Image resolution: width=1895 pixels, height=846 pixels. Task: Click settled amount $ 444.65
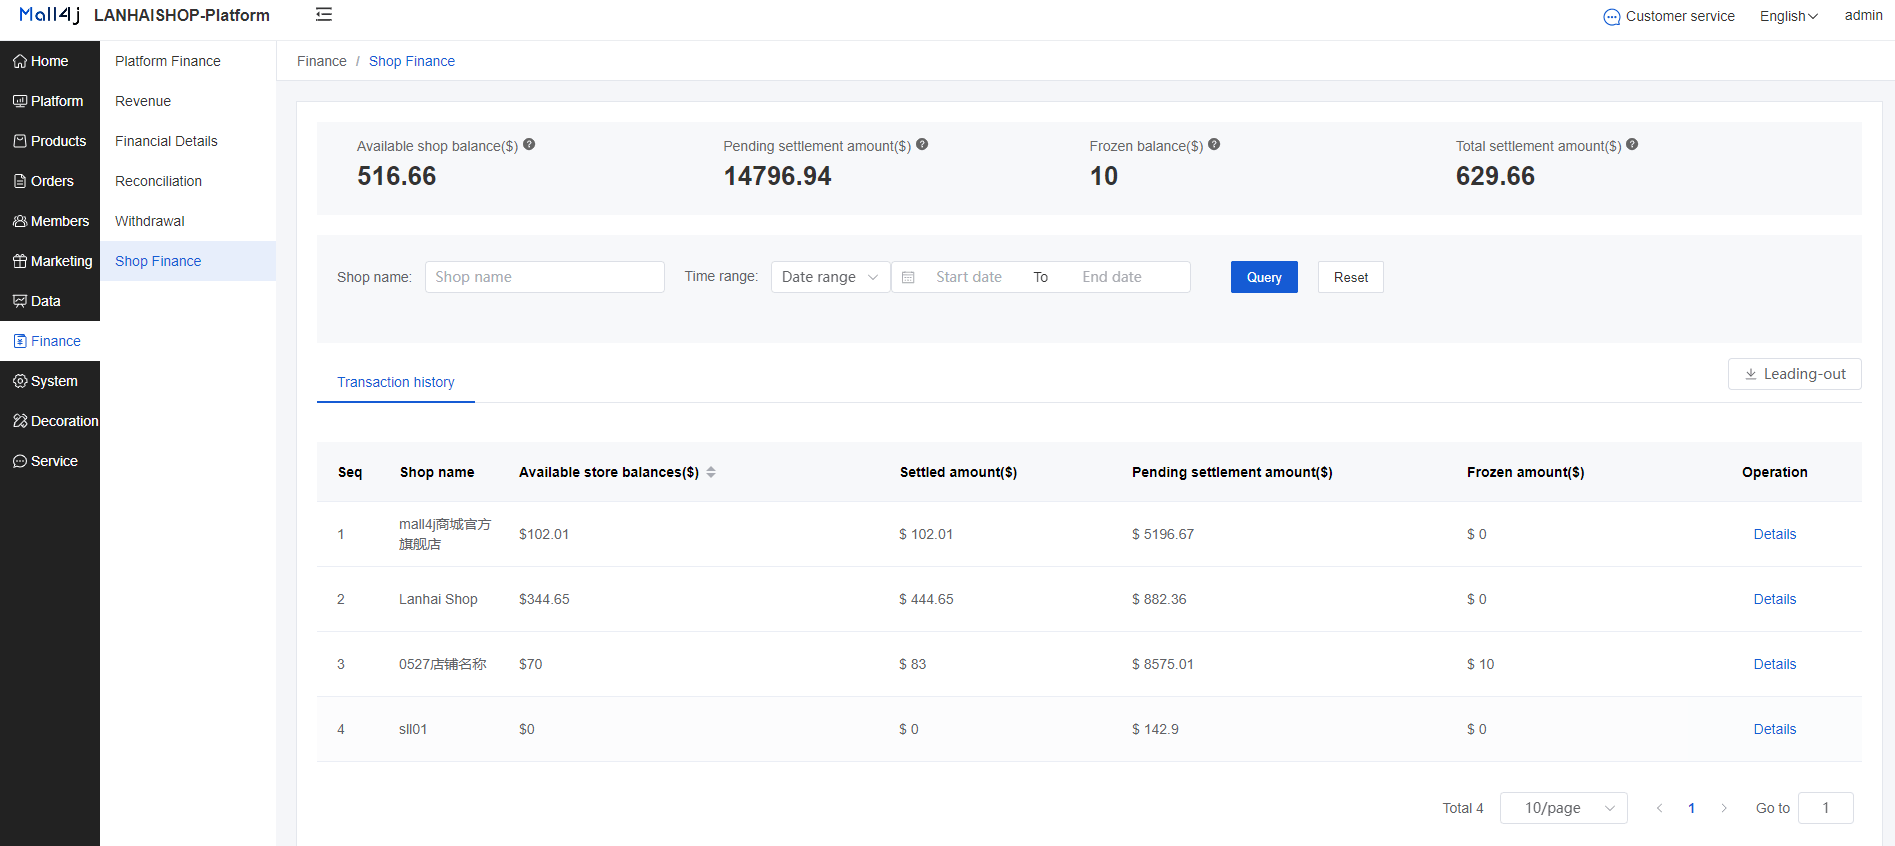pyautogui.click(x=926, y=599)
